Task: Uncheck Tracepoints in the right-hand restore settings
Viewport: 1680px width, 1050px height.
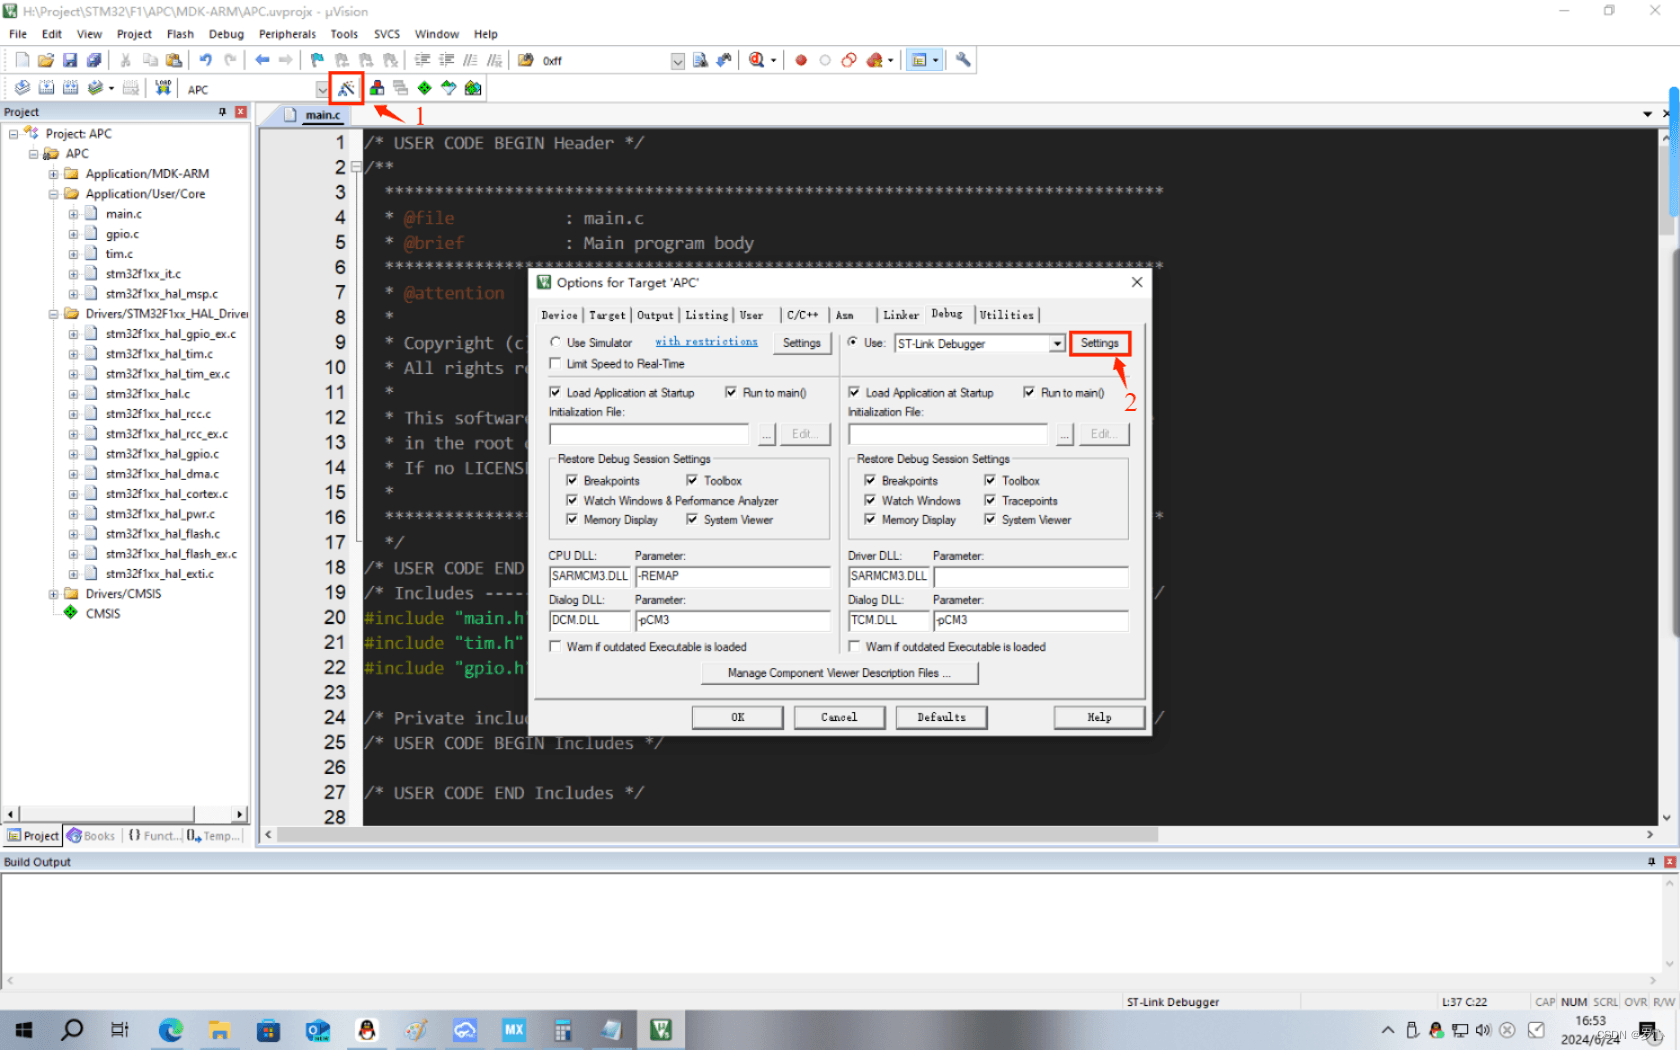Action: (990, 500)
